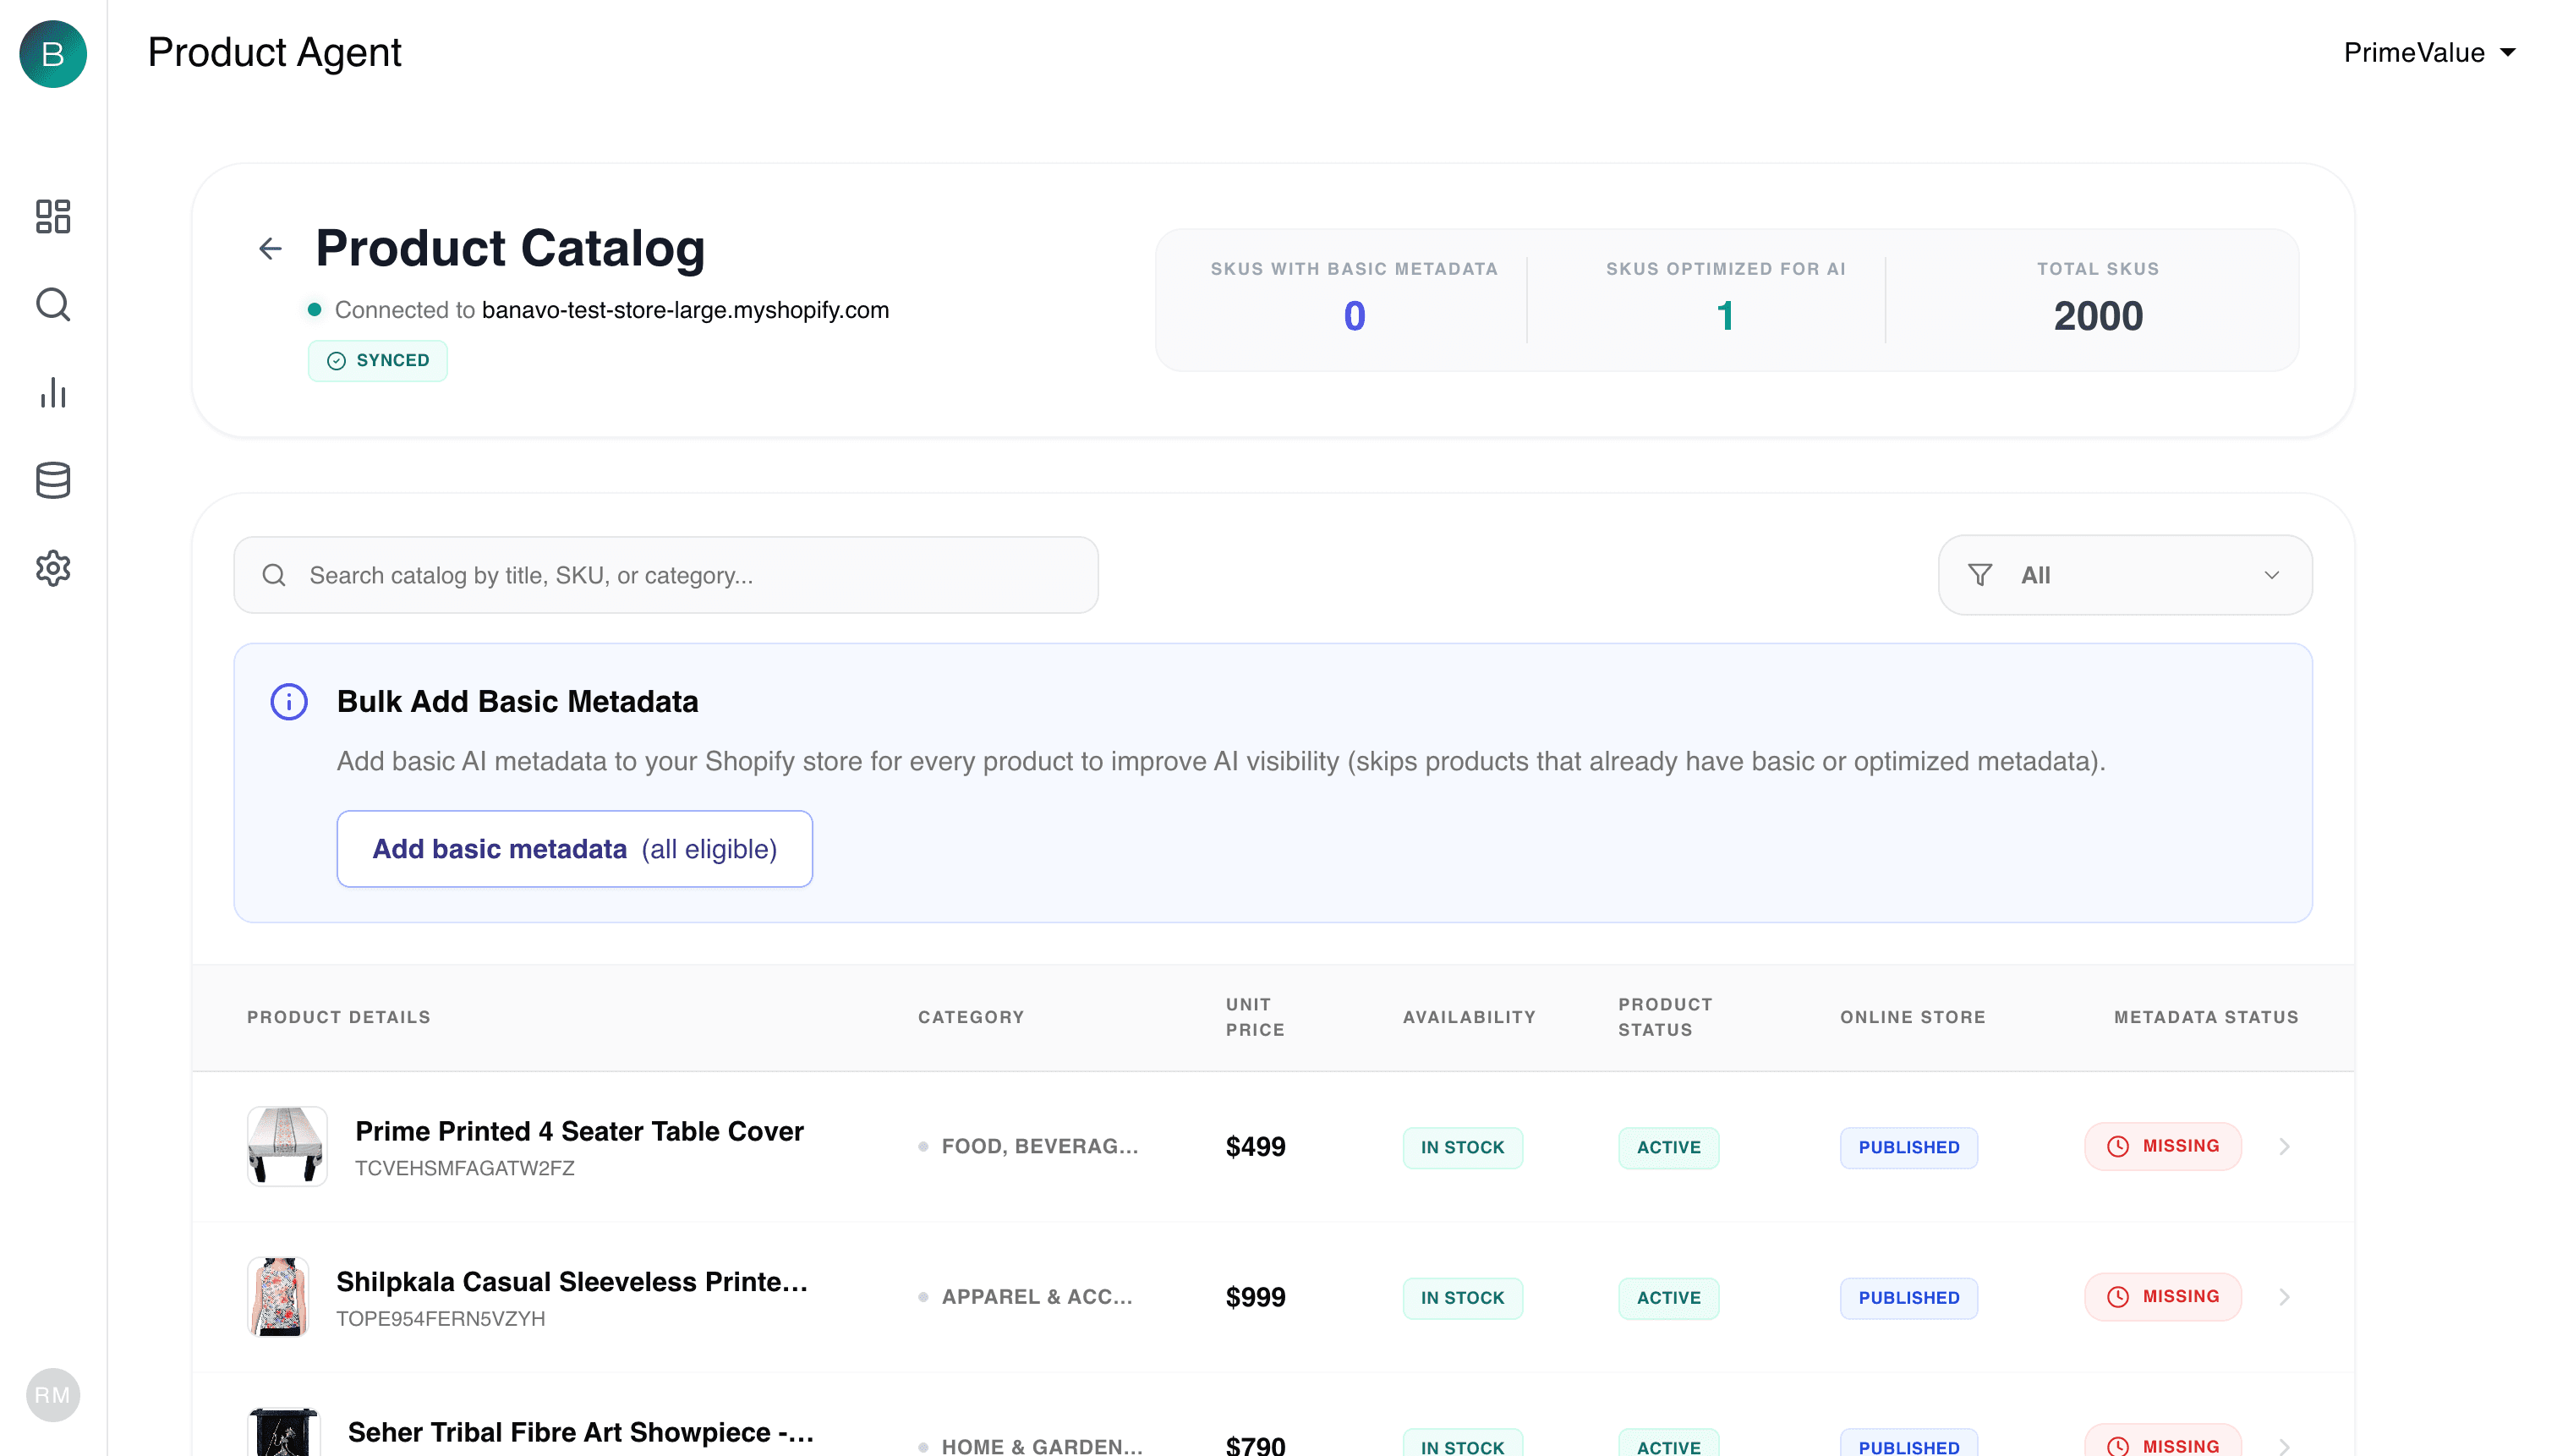Click the PRODUCT DETAILS column header
Viewport: 2557px width, 1456px height.
coord(339,1017)
